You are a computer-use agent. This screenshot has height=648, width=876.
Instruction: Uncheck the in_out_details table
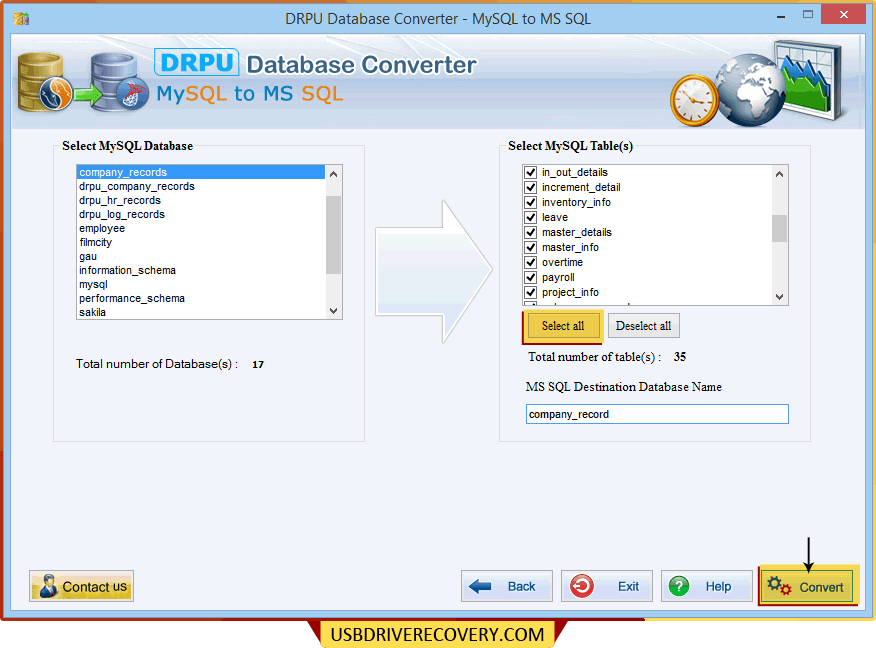tap(531, 173)
